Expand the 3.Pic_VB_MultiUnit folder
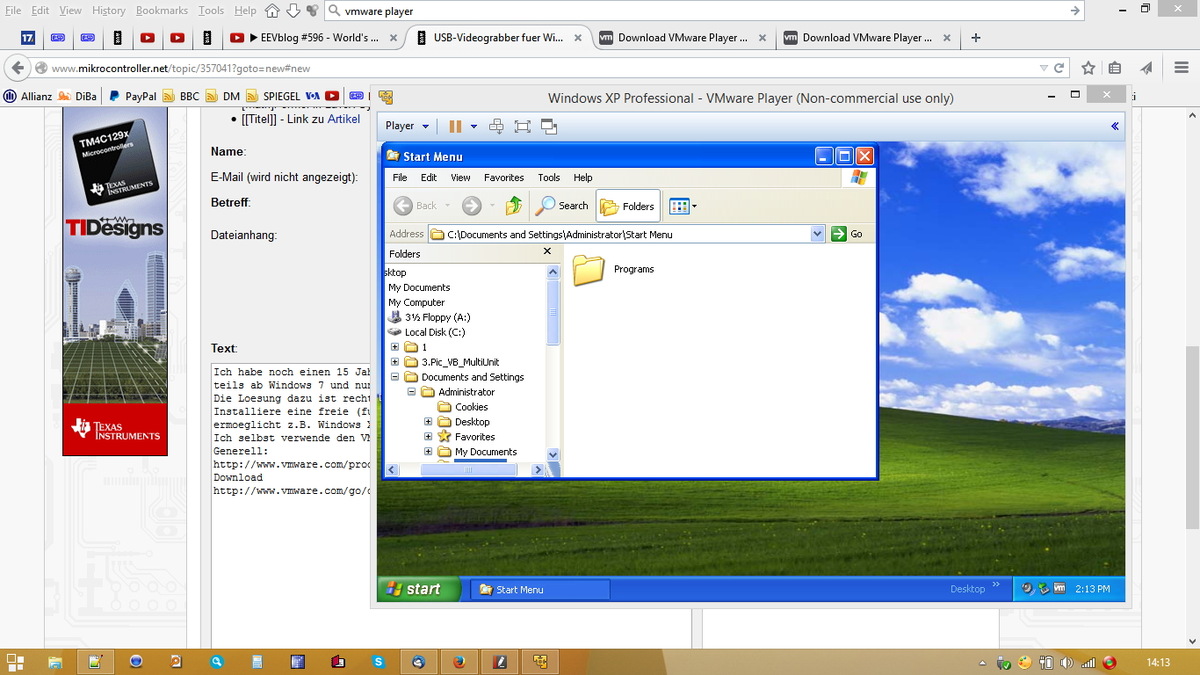Image resolution: width=1200 pixels, height=675 pixels. (x=395, y=362)
